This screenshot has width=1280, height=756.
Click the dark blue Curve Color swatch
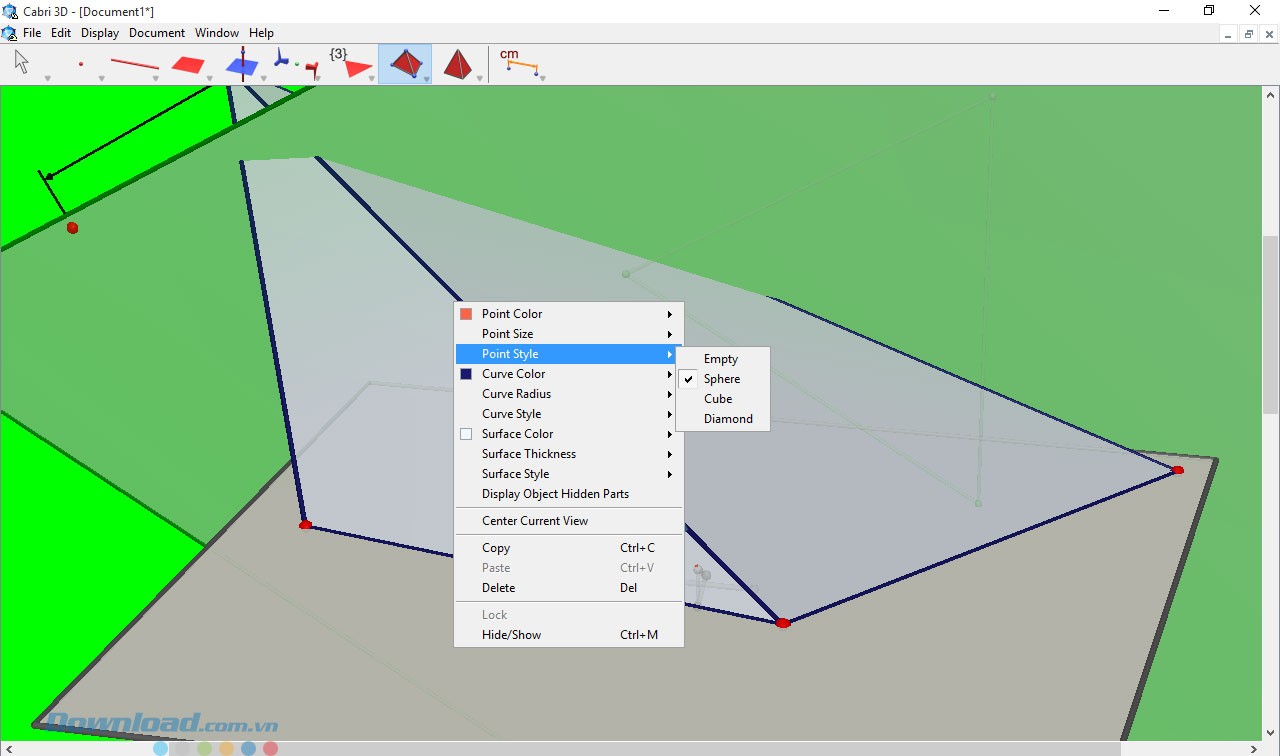(466, 374)
